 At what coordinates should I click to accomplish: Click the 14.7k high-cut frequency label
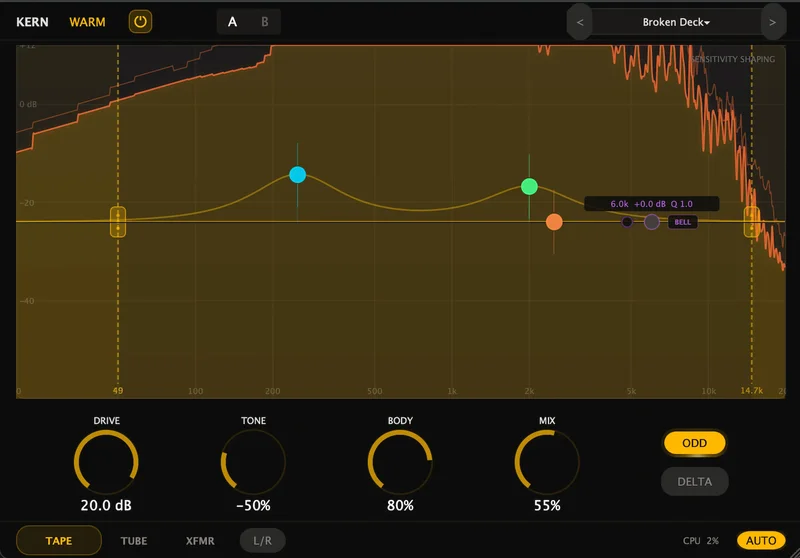[x=752, y=391]
